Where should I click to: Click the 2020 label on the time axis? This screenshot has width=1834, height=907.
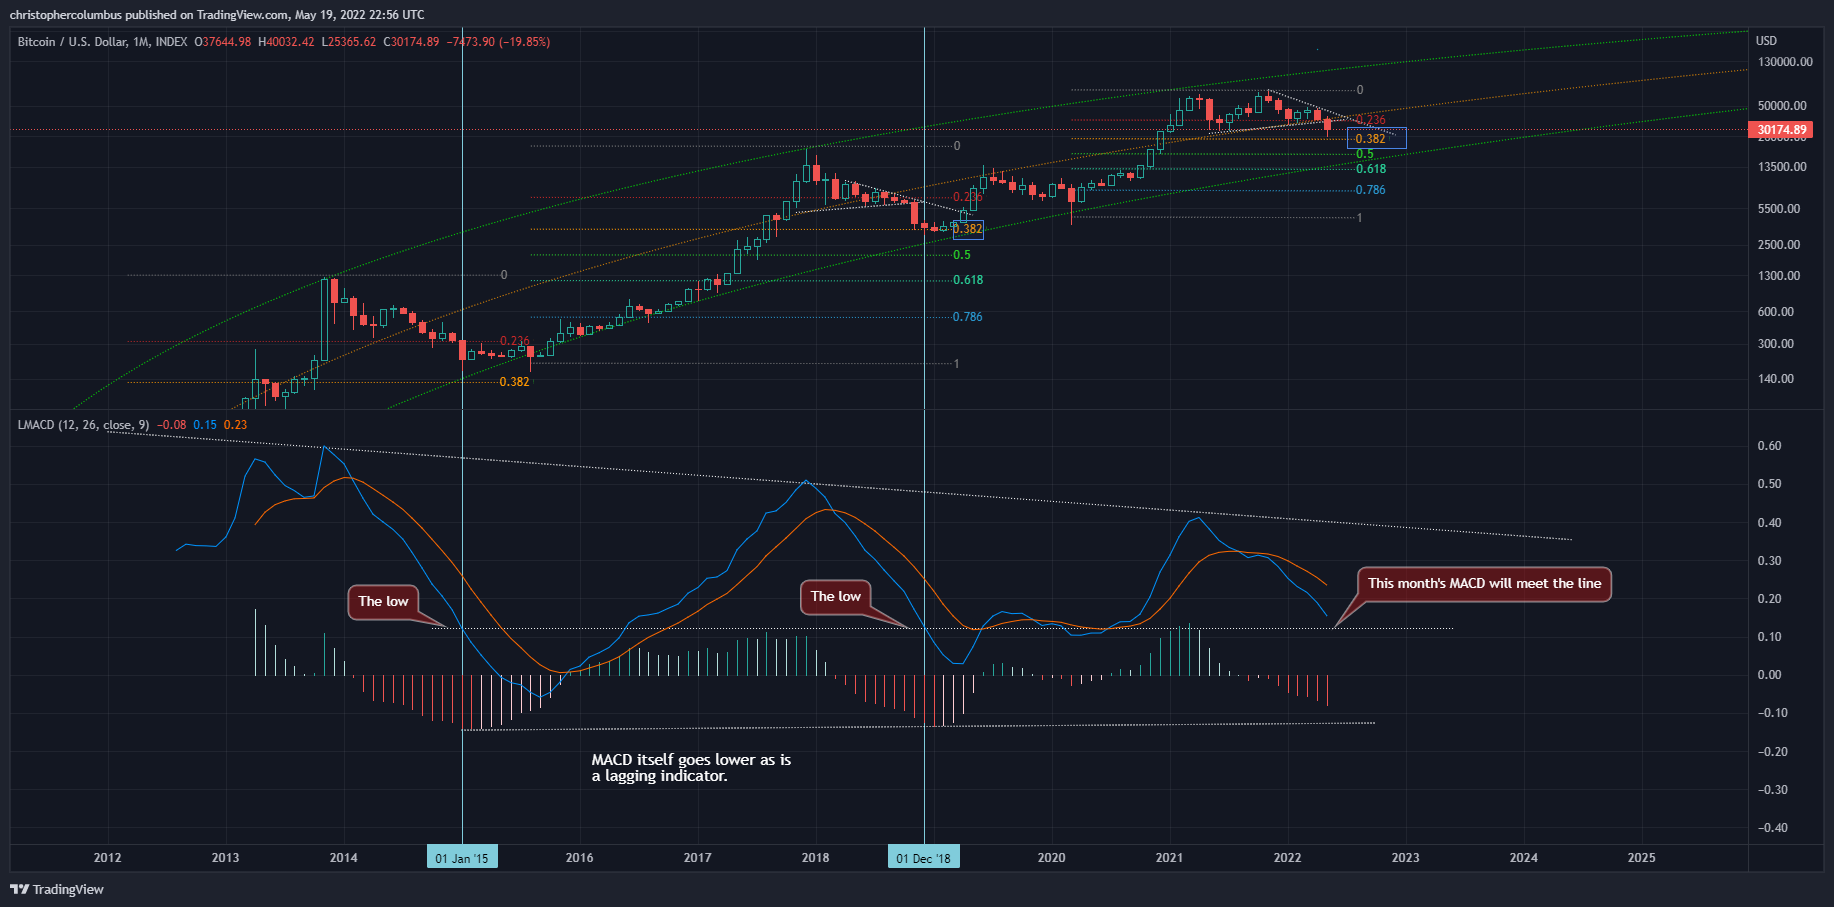[1051, 858]
